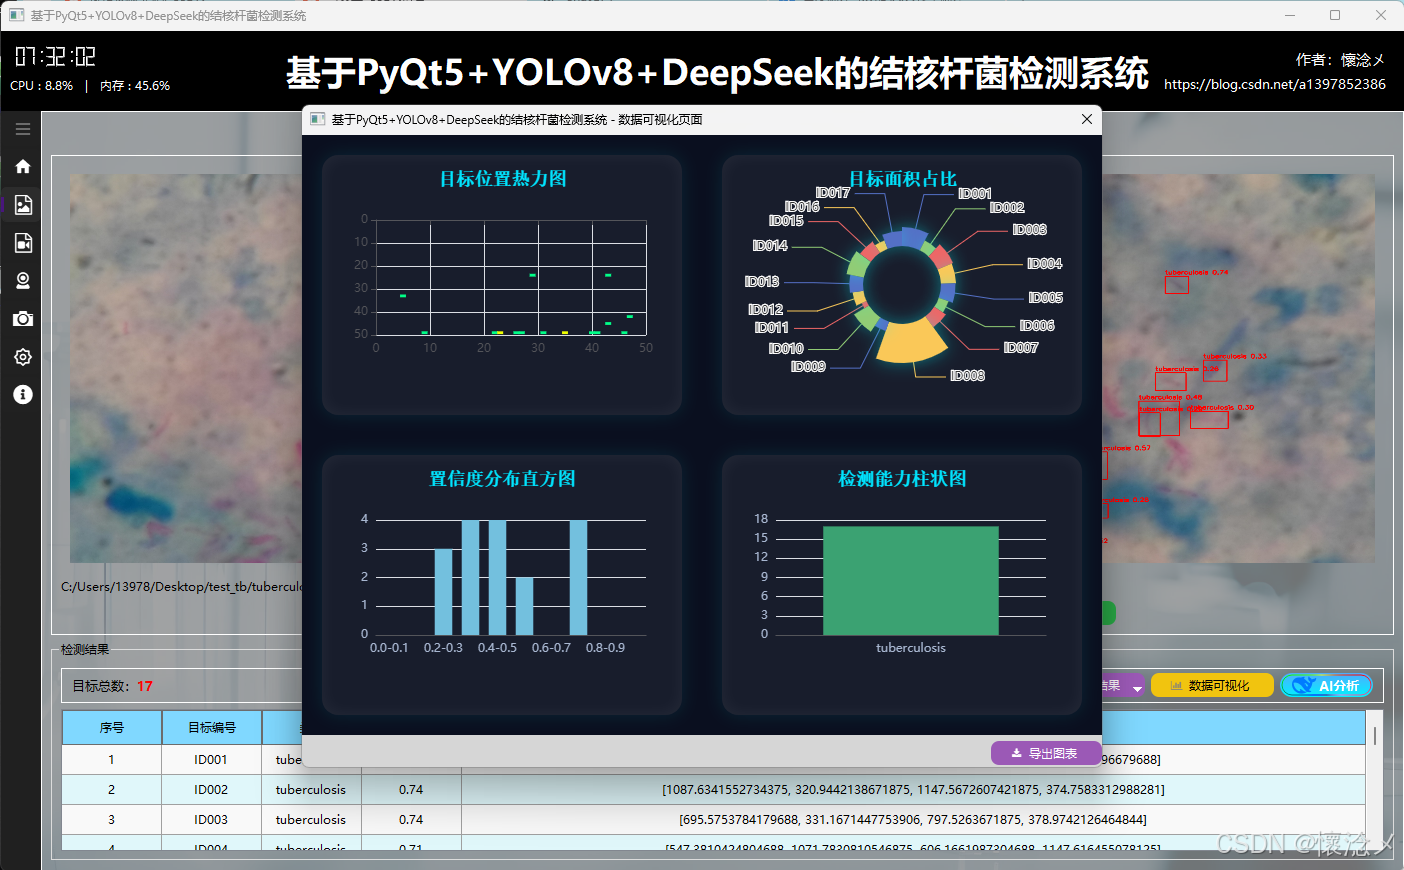Open settings via sidebar gear icon
The width and height of the screenshot is (1404, 870).
[x=22, y=357]
